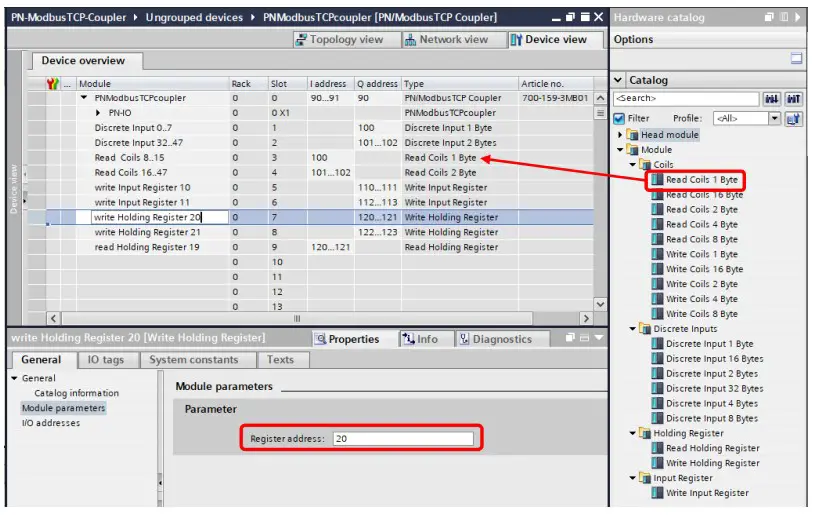Viewport: 815px width, 515px height.
Task: Select Module parameters in properties tree
Action: [63, 408]
